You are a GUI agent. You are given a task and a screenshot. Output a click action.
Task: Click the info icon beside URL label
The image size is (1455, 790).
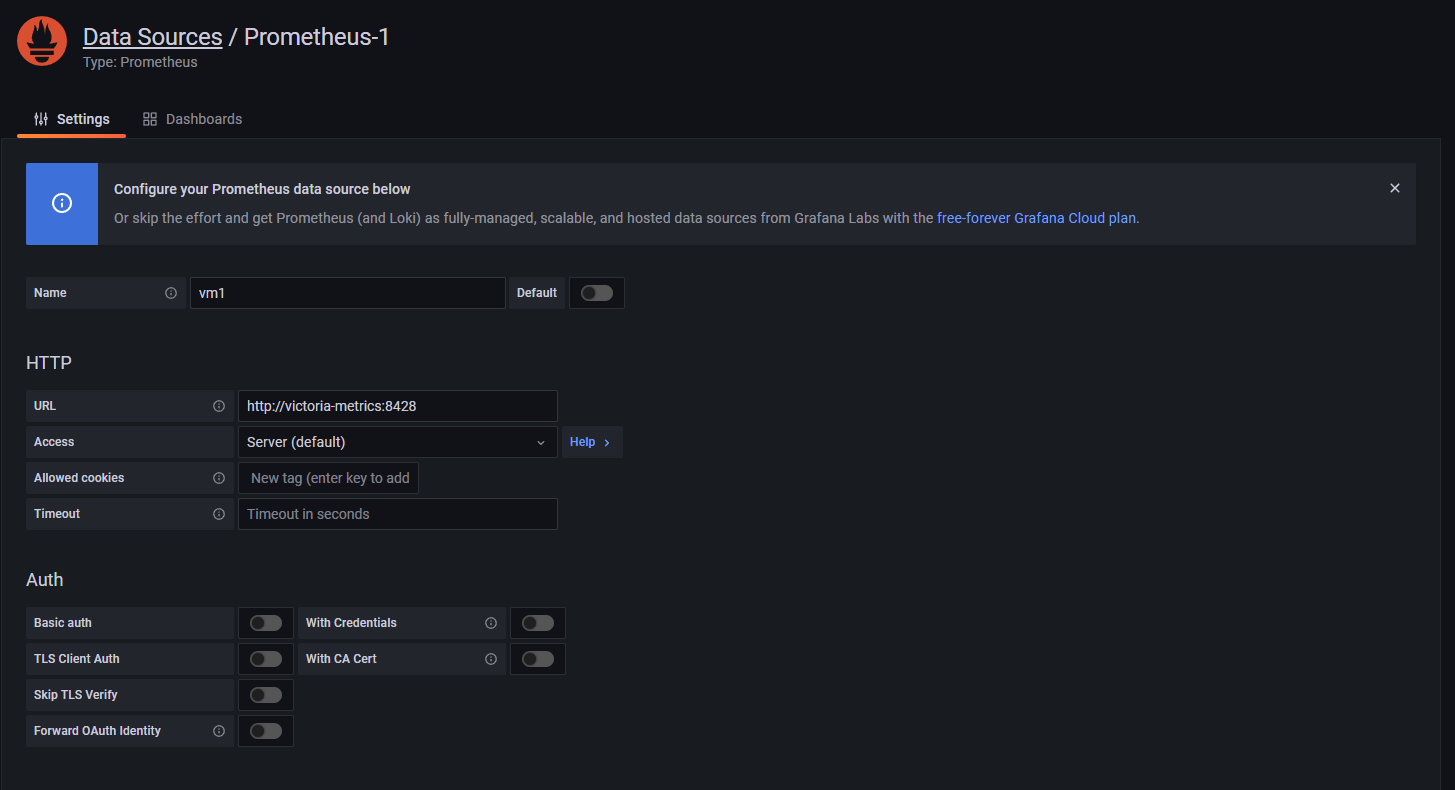tap(219, 406)
